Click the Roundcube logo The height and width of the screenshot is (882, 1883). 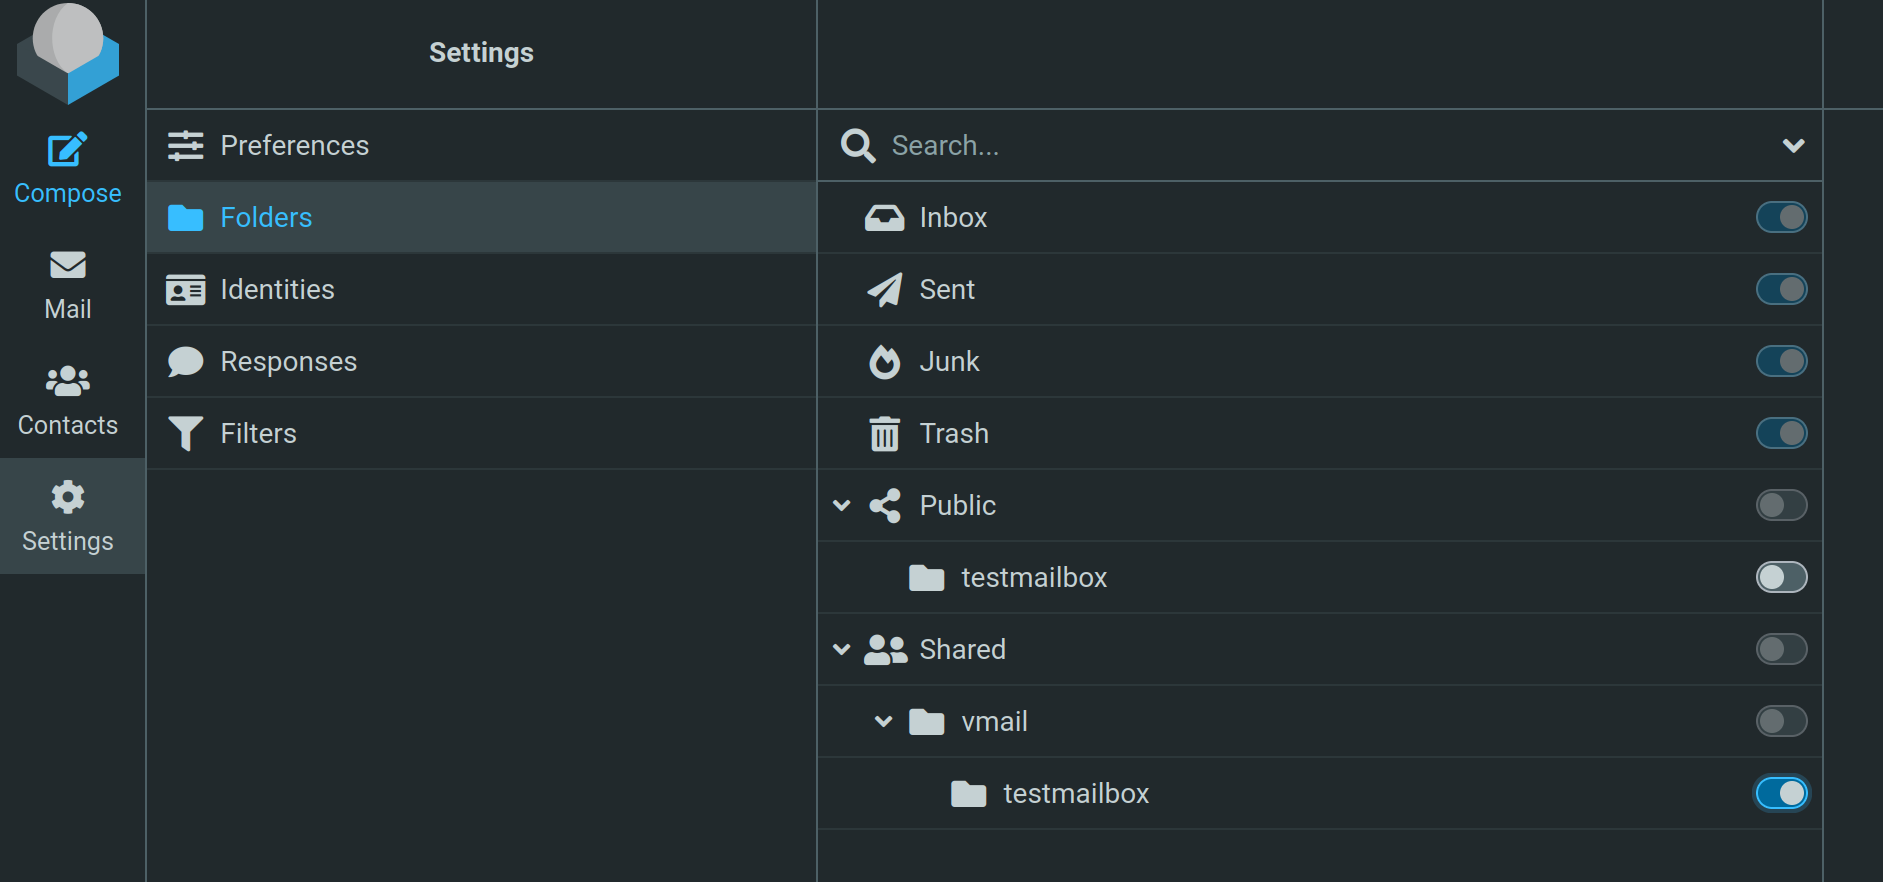click(68, 53)
